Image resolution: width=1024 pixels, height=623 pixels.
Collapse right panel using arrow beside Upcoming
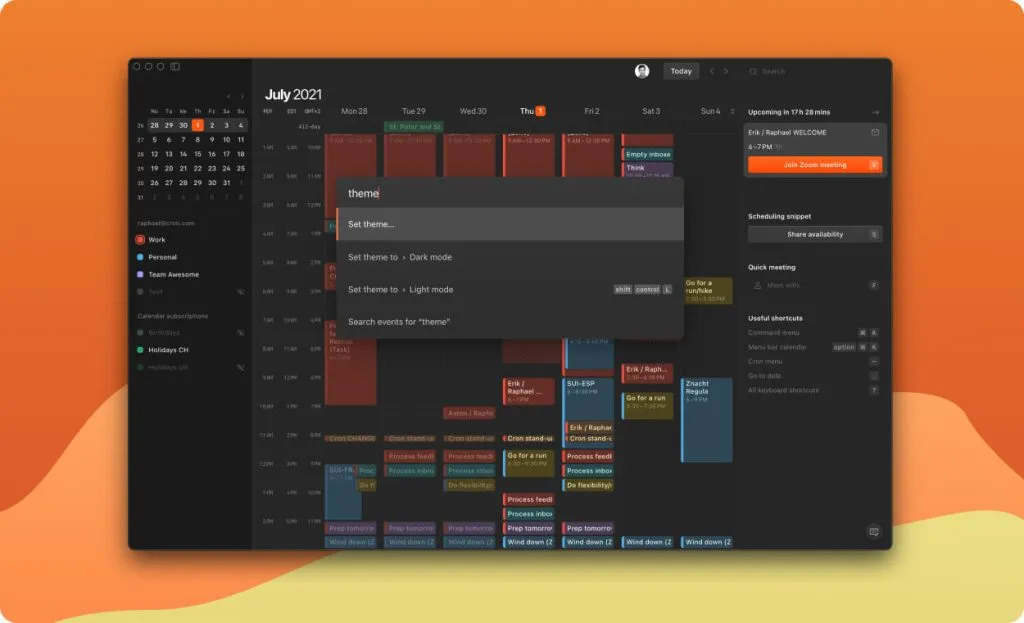click(x=875, y=112)
